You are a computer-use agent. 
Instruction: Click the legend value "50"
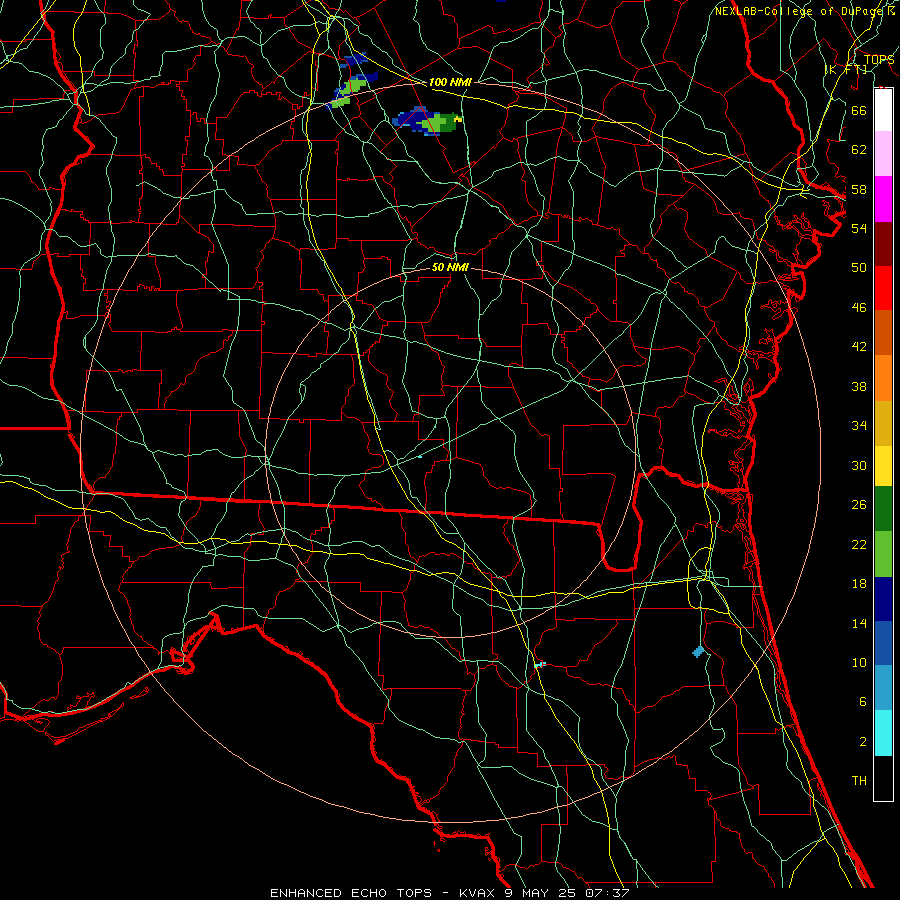click(x=859, y=267)
